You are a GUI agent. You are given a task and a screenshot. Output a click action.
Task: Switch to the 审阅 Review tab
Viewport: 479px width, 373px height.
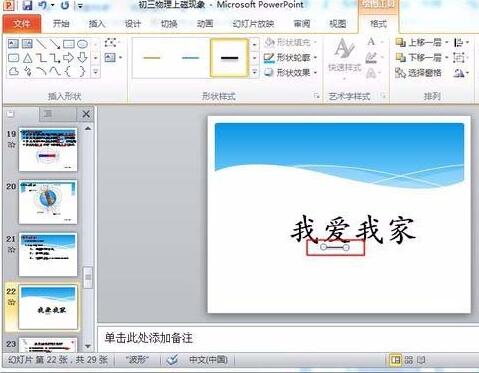click(302, 24)
